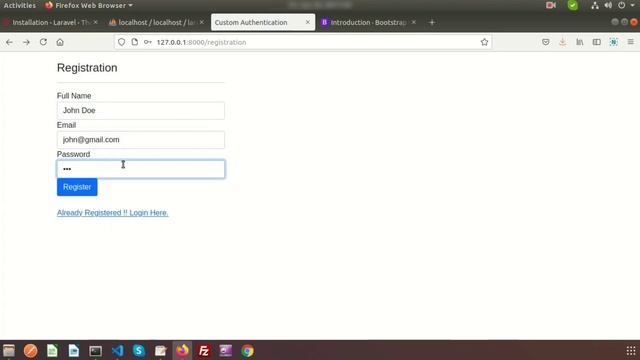Click the Full Name label
This screenshot has height=360, width=640.
[x=74, y=96]
